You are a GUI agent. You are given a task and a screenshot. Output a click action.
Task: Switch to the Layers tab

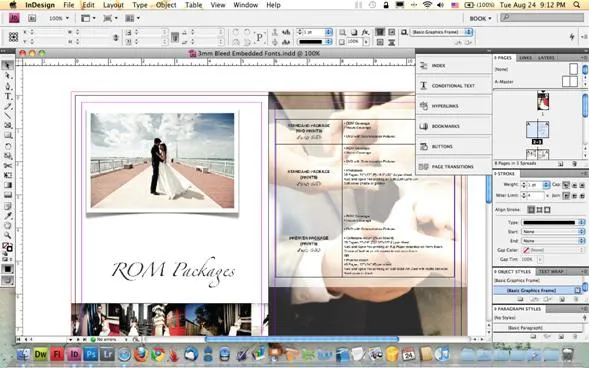tap(546, 58)
